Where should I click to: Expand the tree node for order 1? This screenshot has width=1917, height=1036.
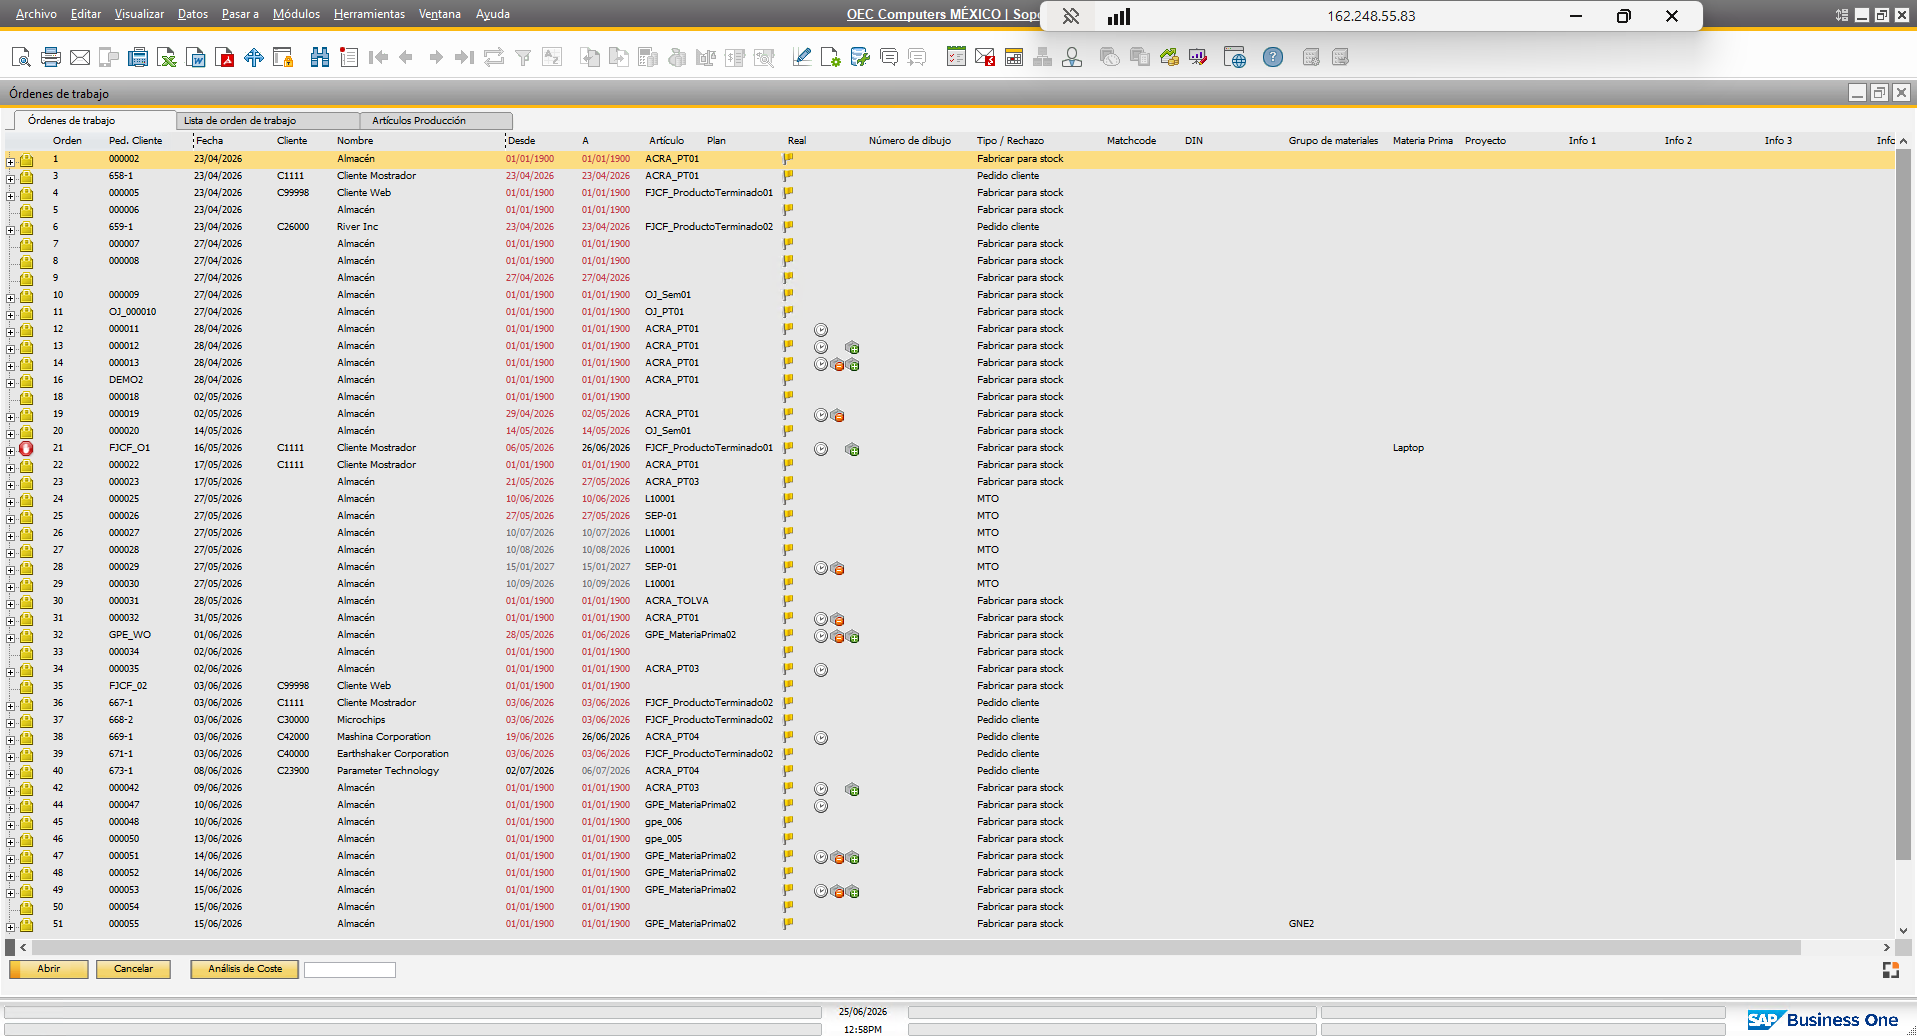pyautogui.click(x=10, y=161)
